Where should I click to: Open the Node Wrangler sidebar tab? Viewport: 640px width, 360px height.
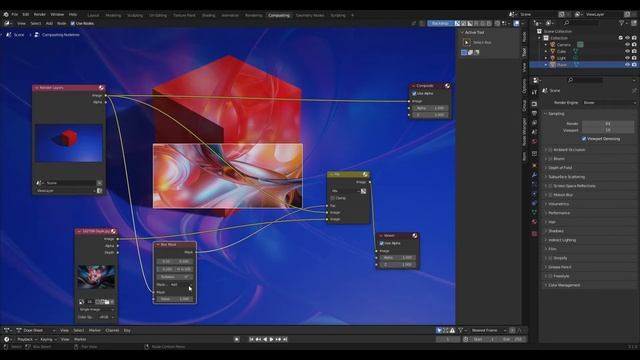[x=524, y=131]
